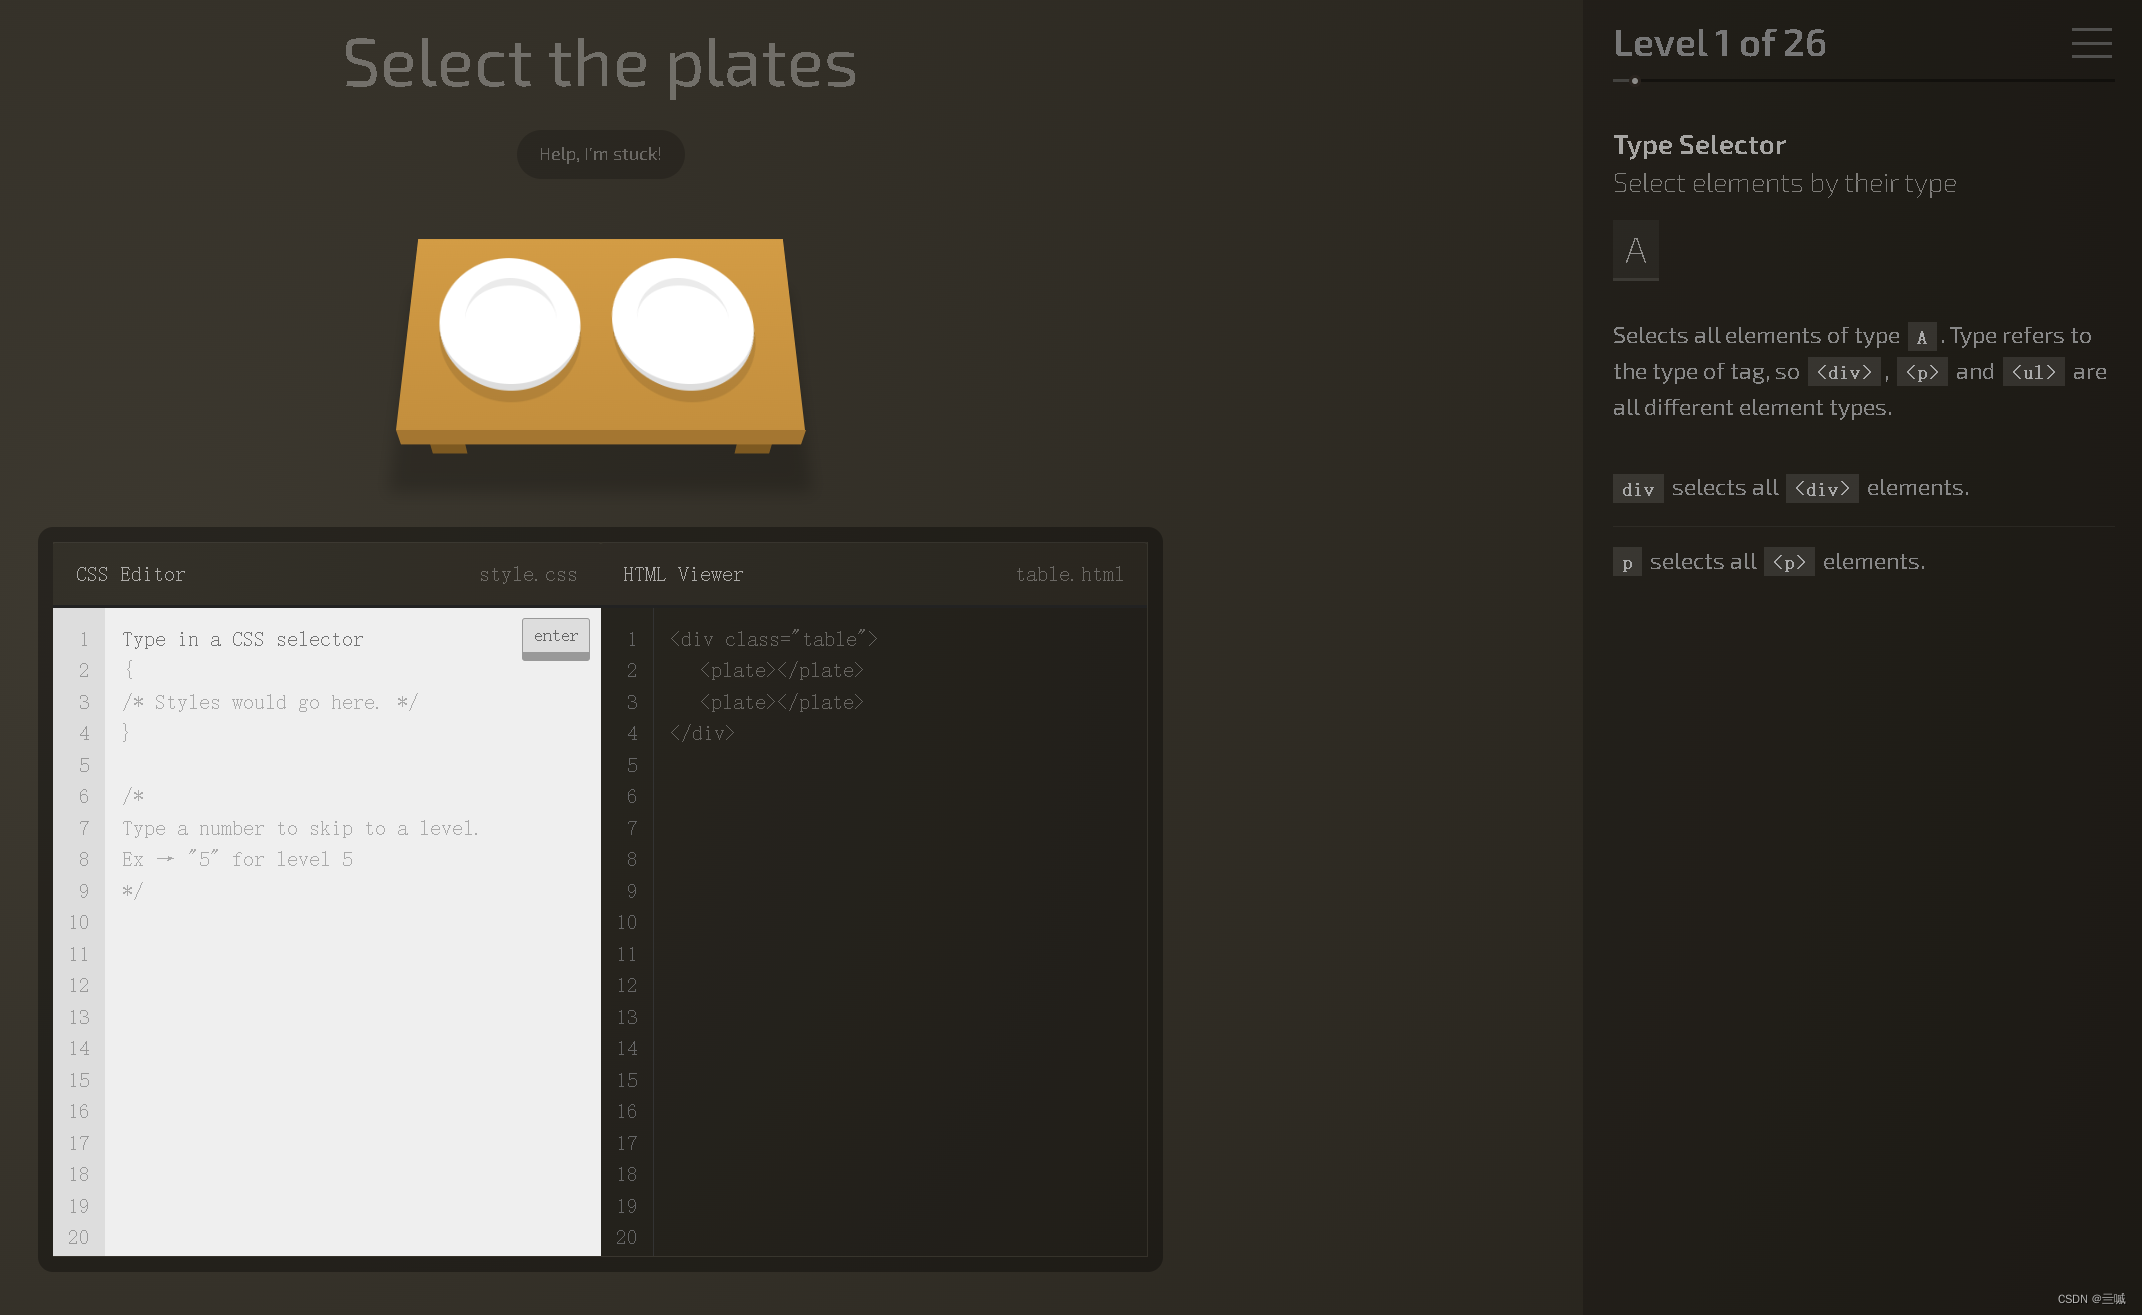Screen dimensions: 2142x1315
Task: Click 'Select elements by their type' subtitle
Action: click(x=1785, y=184)
